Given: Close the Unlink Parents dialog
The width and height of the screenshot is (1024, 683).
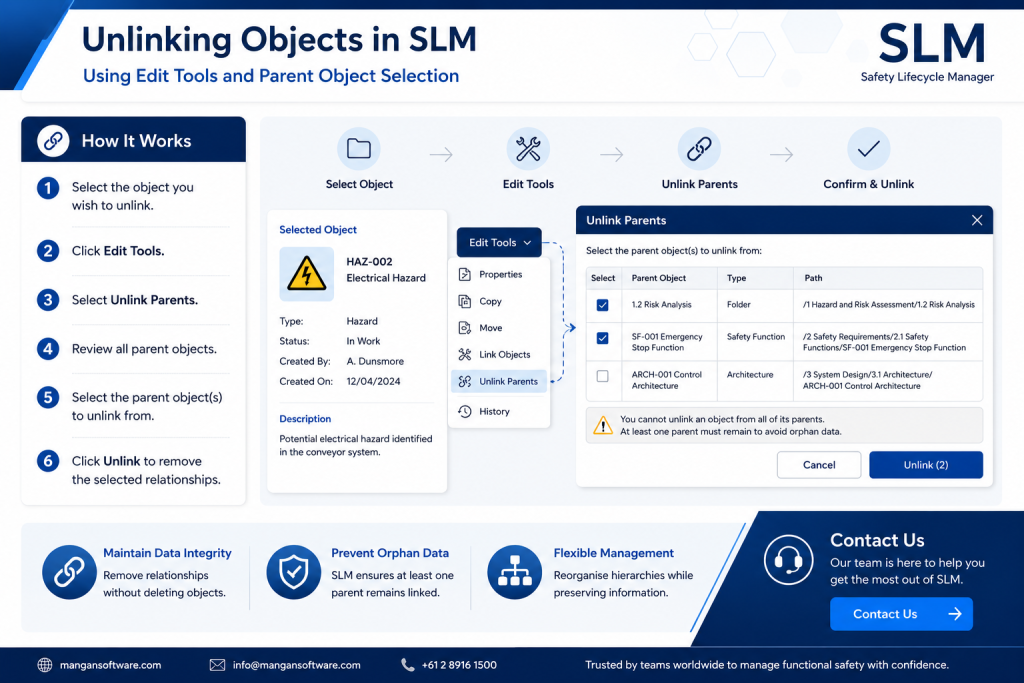Looking at the screenshot, I should coord(977,220).
